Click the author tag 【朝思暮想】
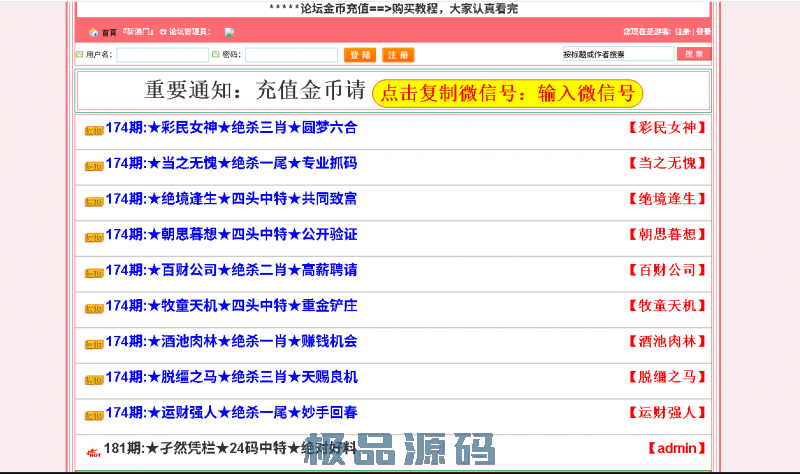The image size is (800, 474). coord(667,235)
